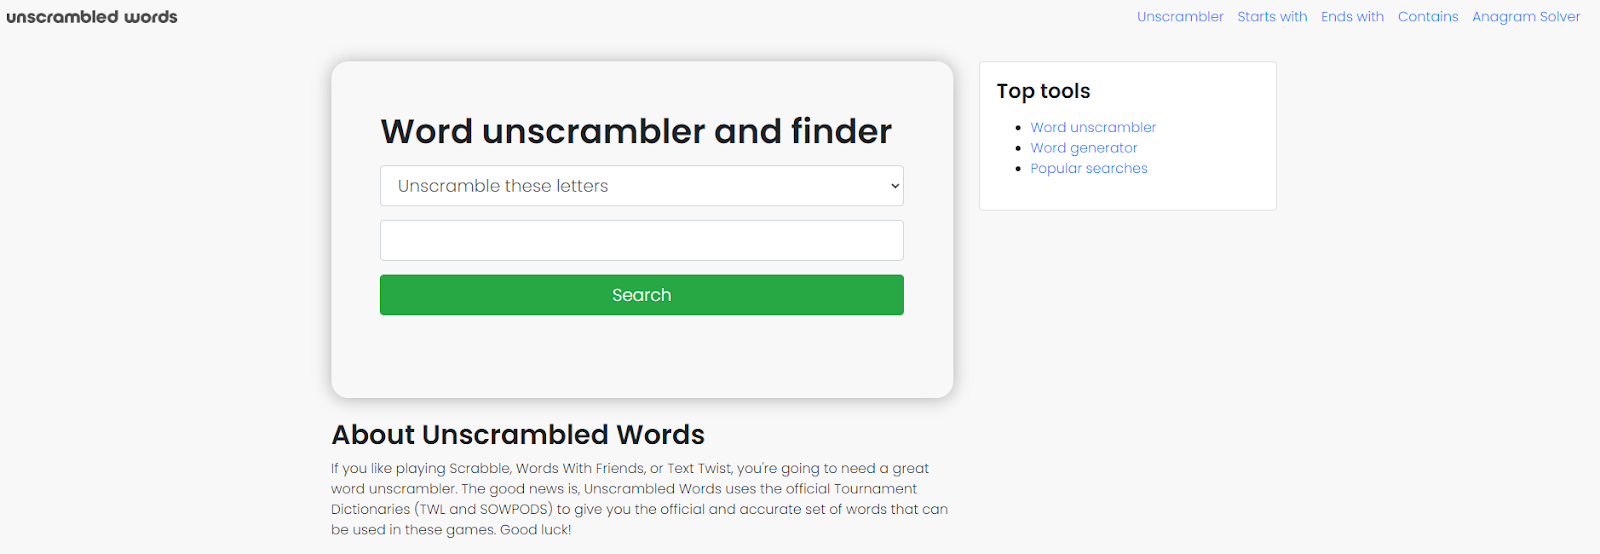Select Contains in the top navigation

pyautogui.click(x=1428, y=17)
